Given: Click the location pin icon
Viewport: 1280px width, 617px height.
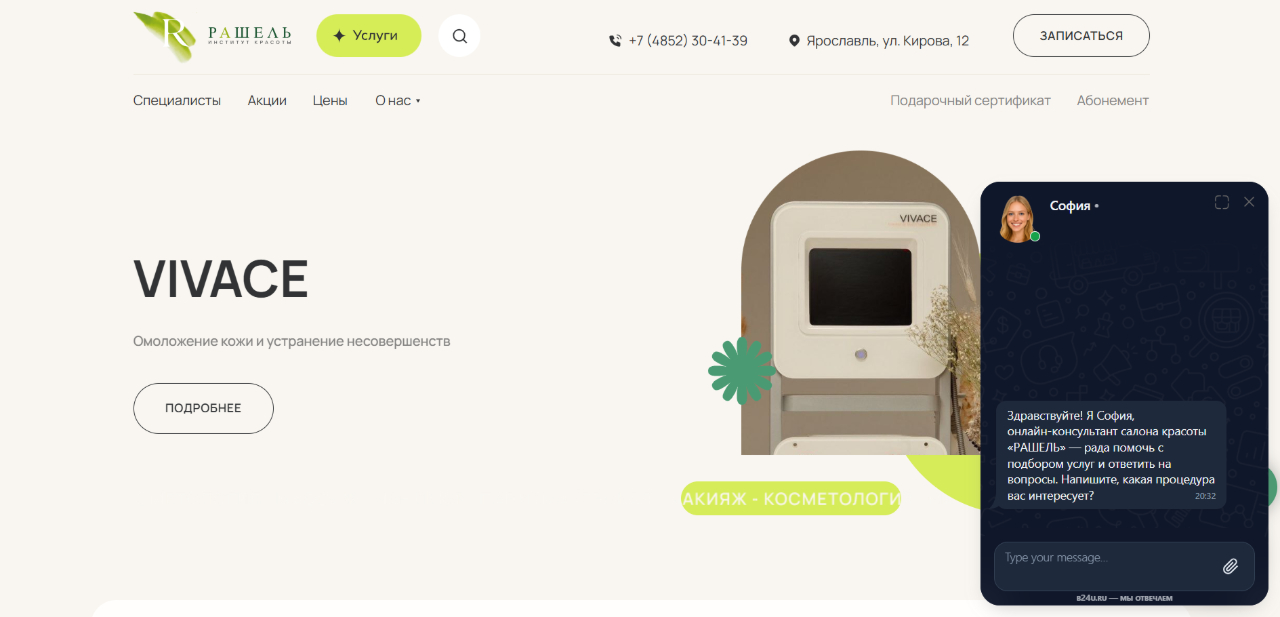Looking at the screenshot, I should click(795, 41).
